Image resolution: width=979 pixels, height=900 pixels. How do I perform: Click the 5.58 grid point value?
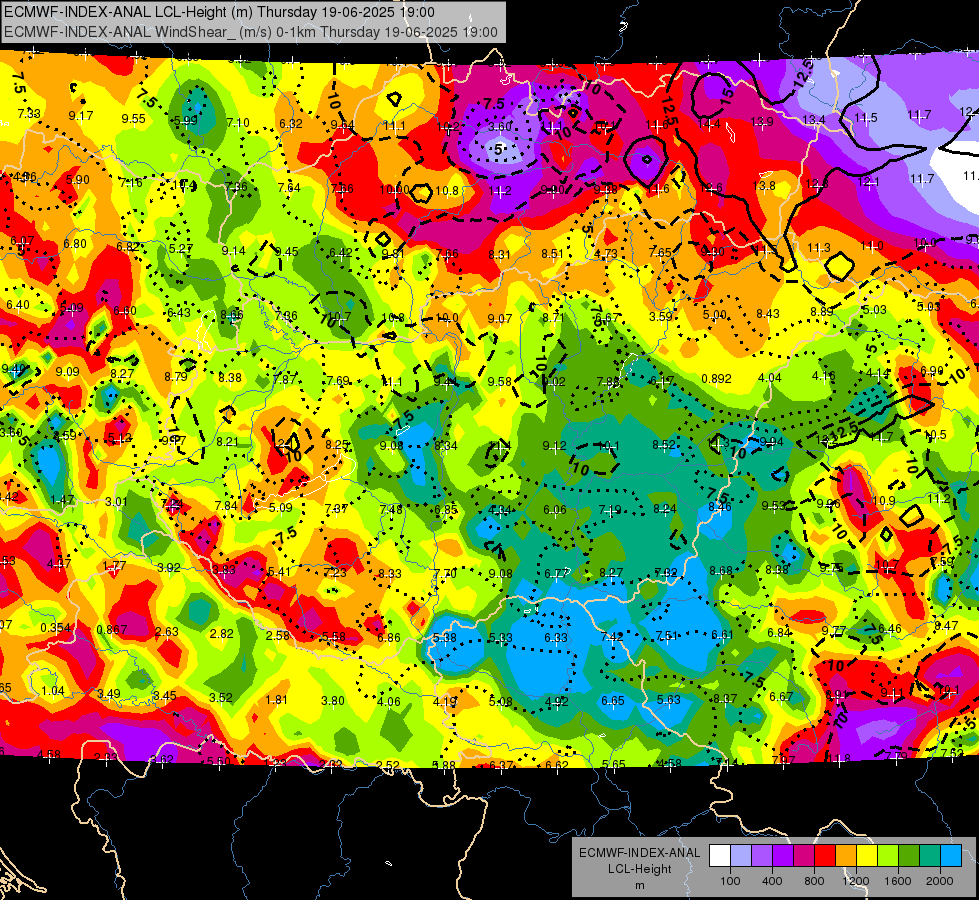pos(334,636)
